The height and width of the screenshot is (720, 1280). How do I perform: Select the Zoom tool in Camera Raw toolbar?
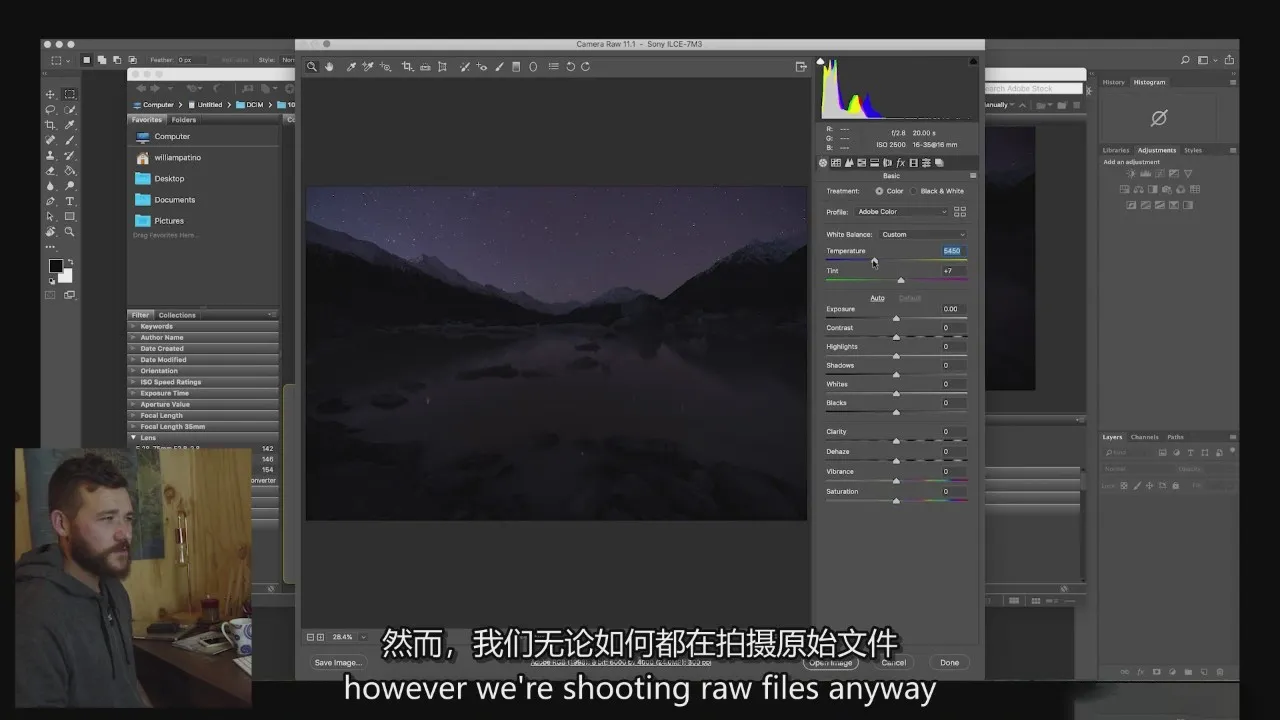pyautogui.click(x=312, y=67)
